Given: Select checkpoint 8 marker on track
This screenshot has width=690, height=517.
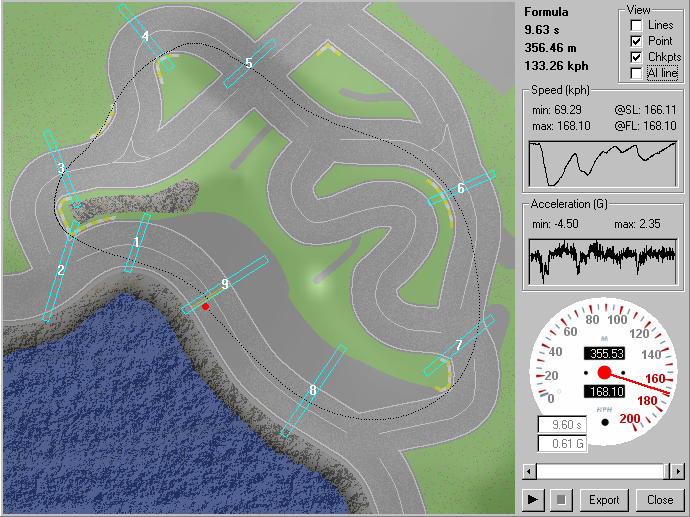Looking at the screenshot, I should [x=313, y=390].
